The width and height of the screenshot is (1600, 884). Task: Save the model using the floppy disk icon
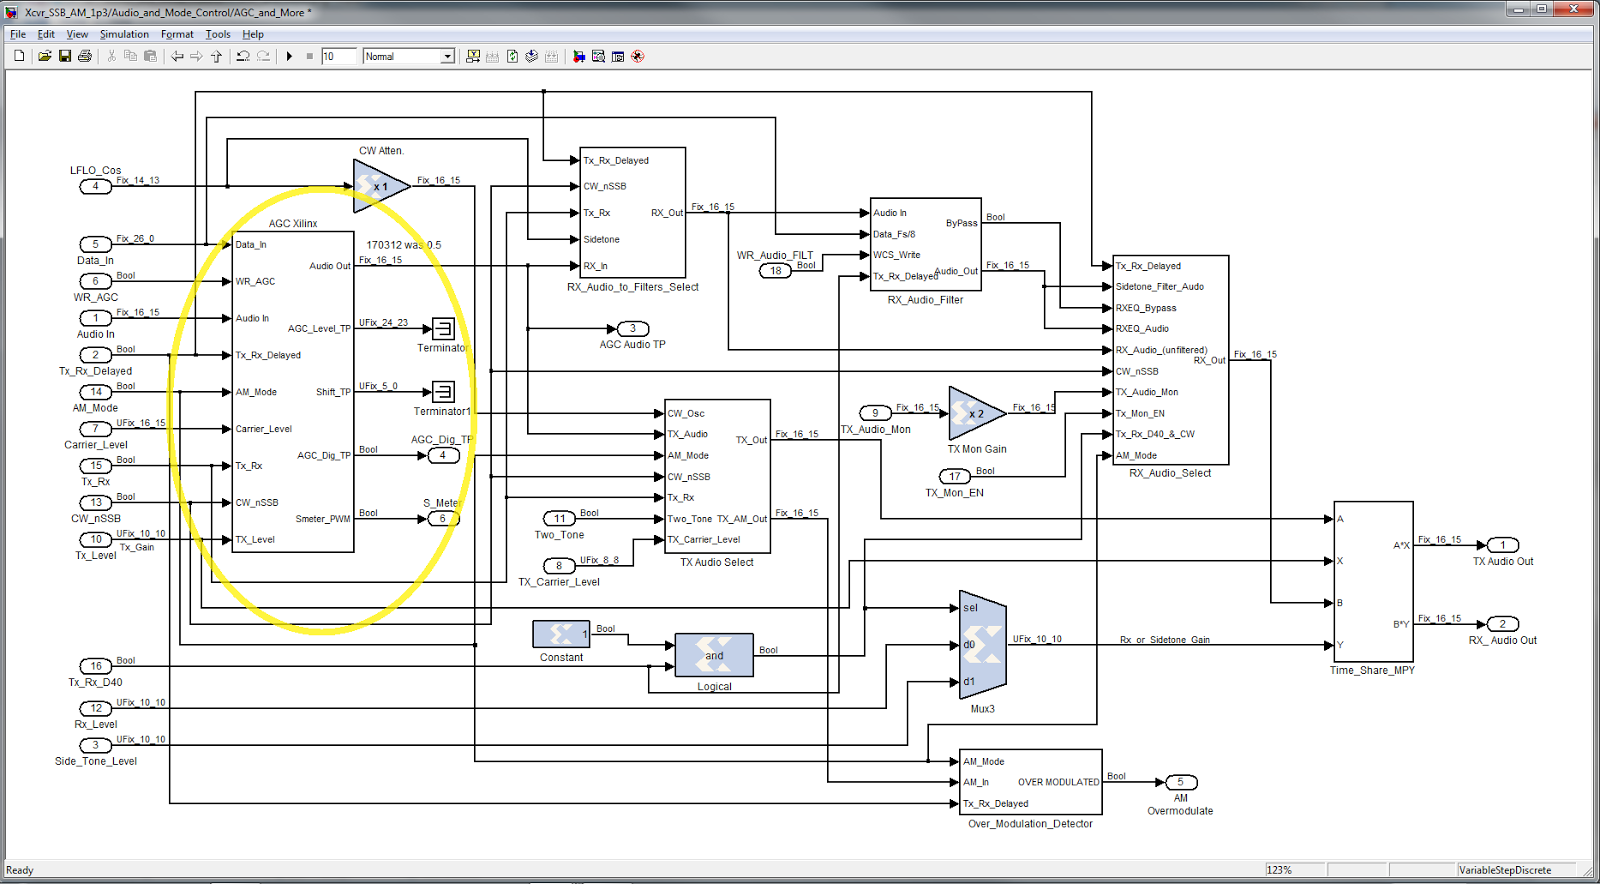point(65,56)
